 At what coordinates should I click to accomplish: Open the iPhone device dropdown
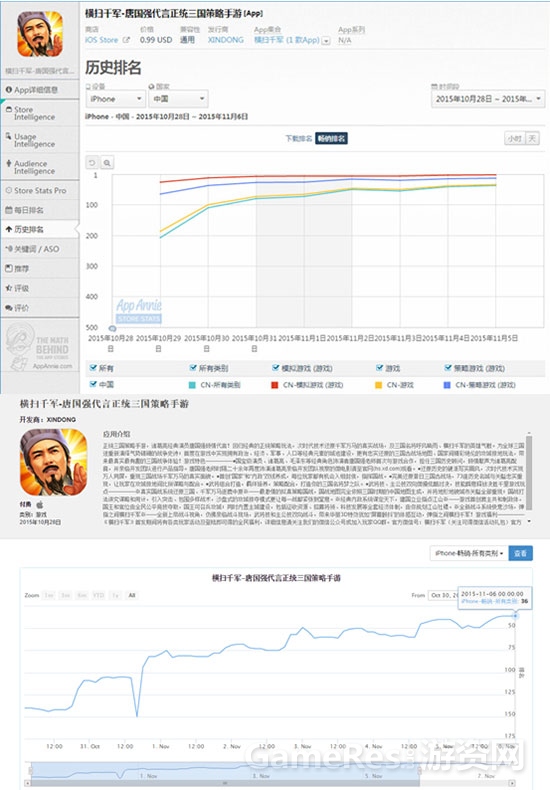pos(115,99)
